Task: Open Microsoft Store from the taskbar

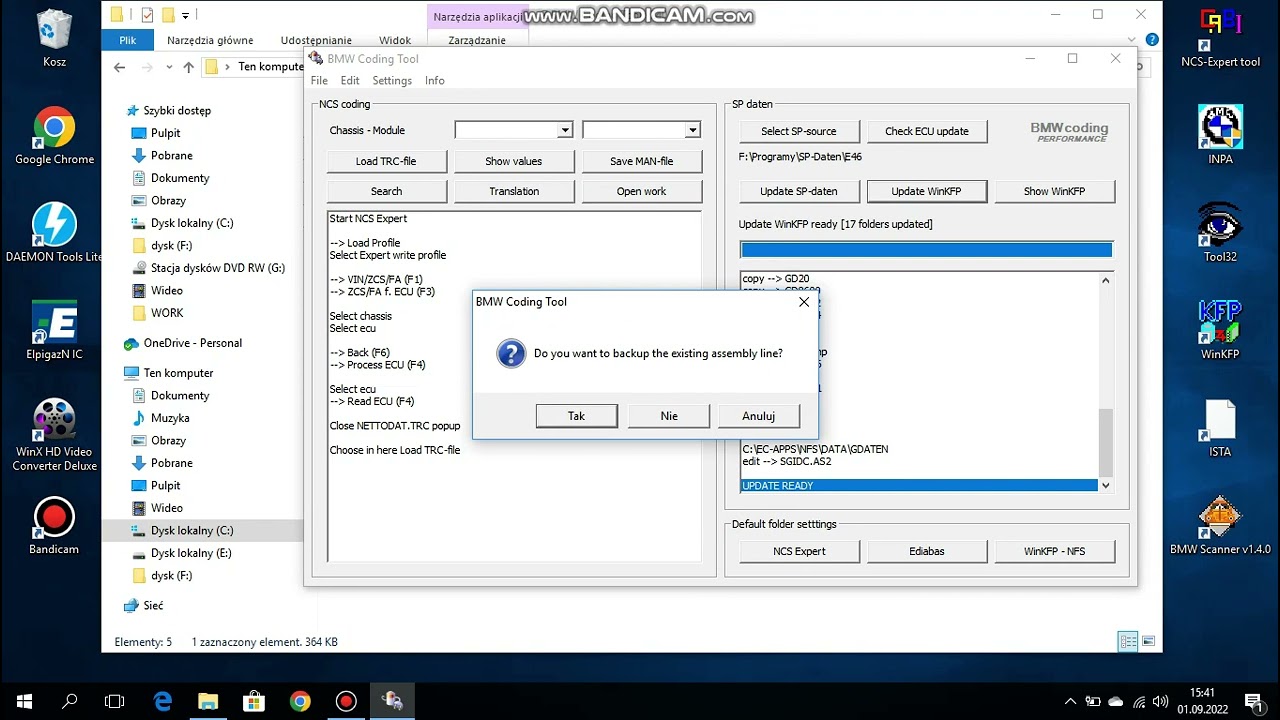Action: pos(254,701)
